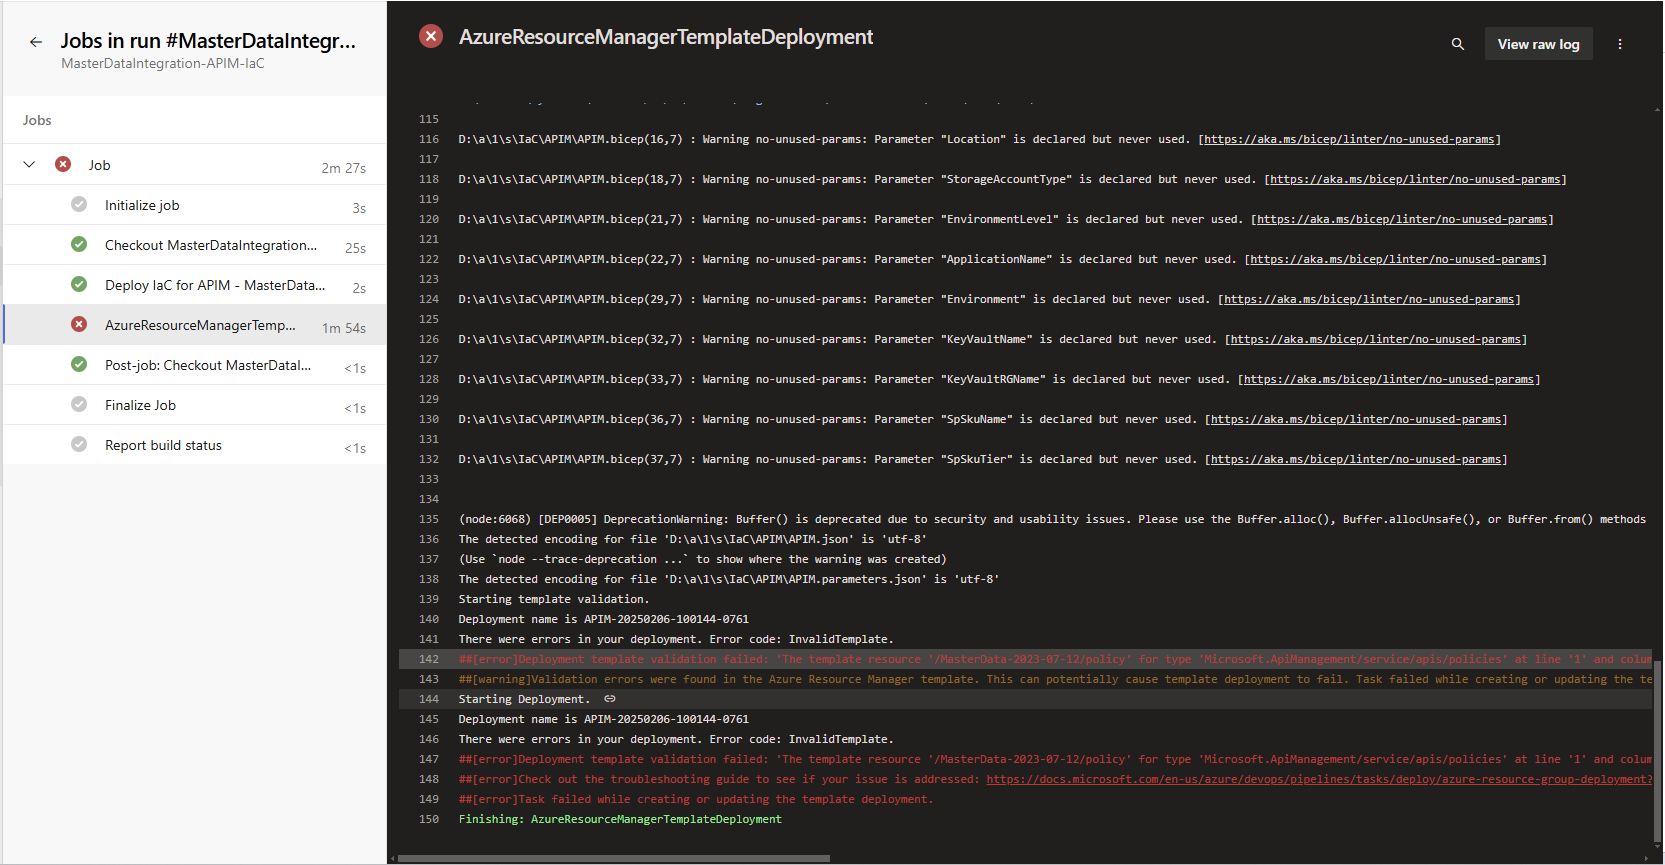Click green success icon for Checkout MasterDataIntegration

(79, 244)
